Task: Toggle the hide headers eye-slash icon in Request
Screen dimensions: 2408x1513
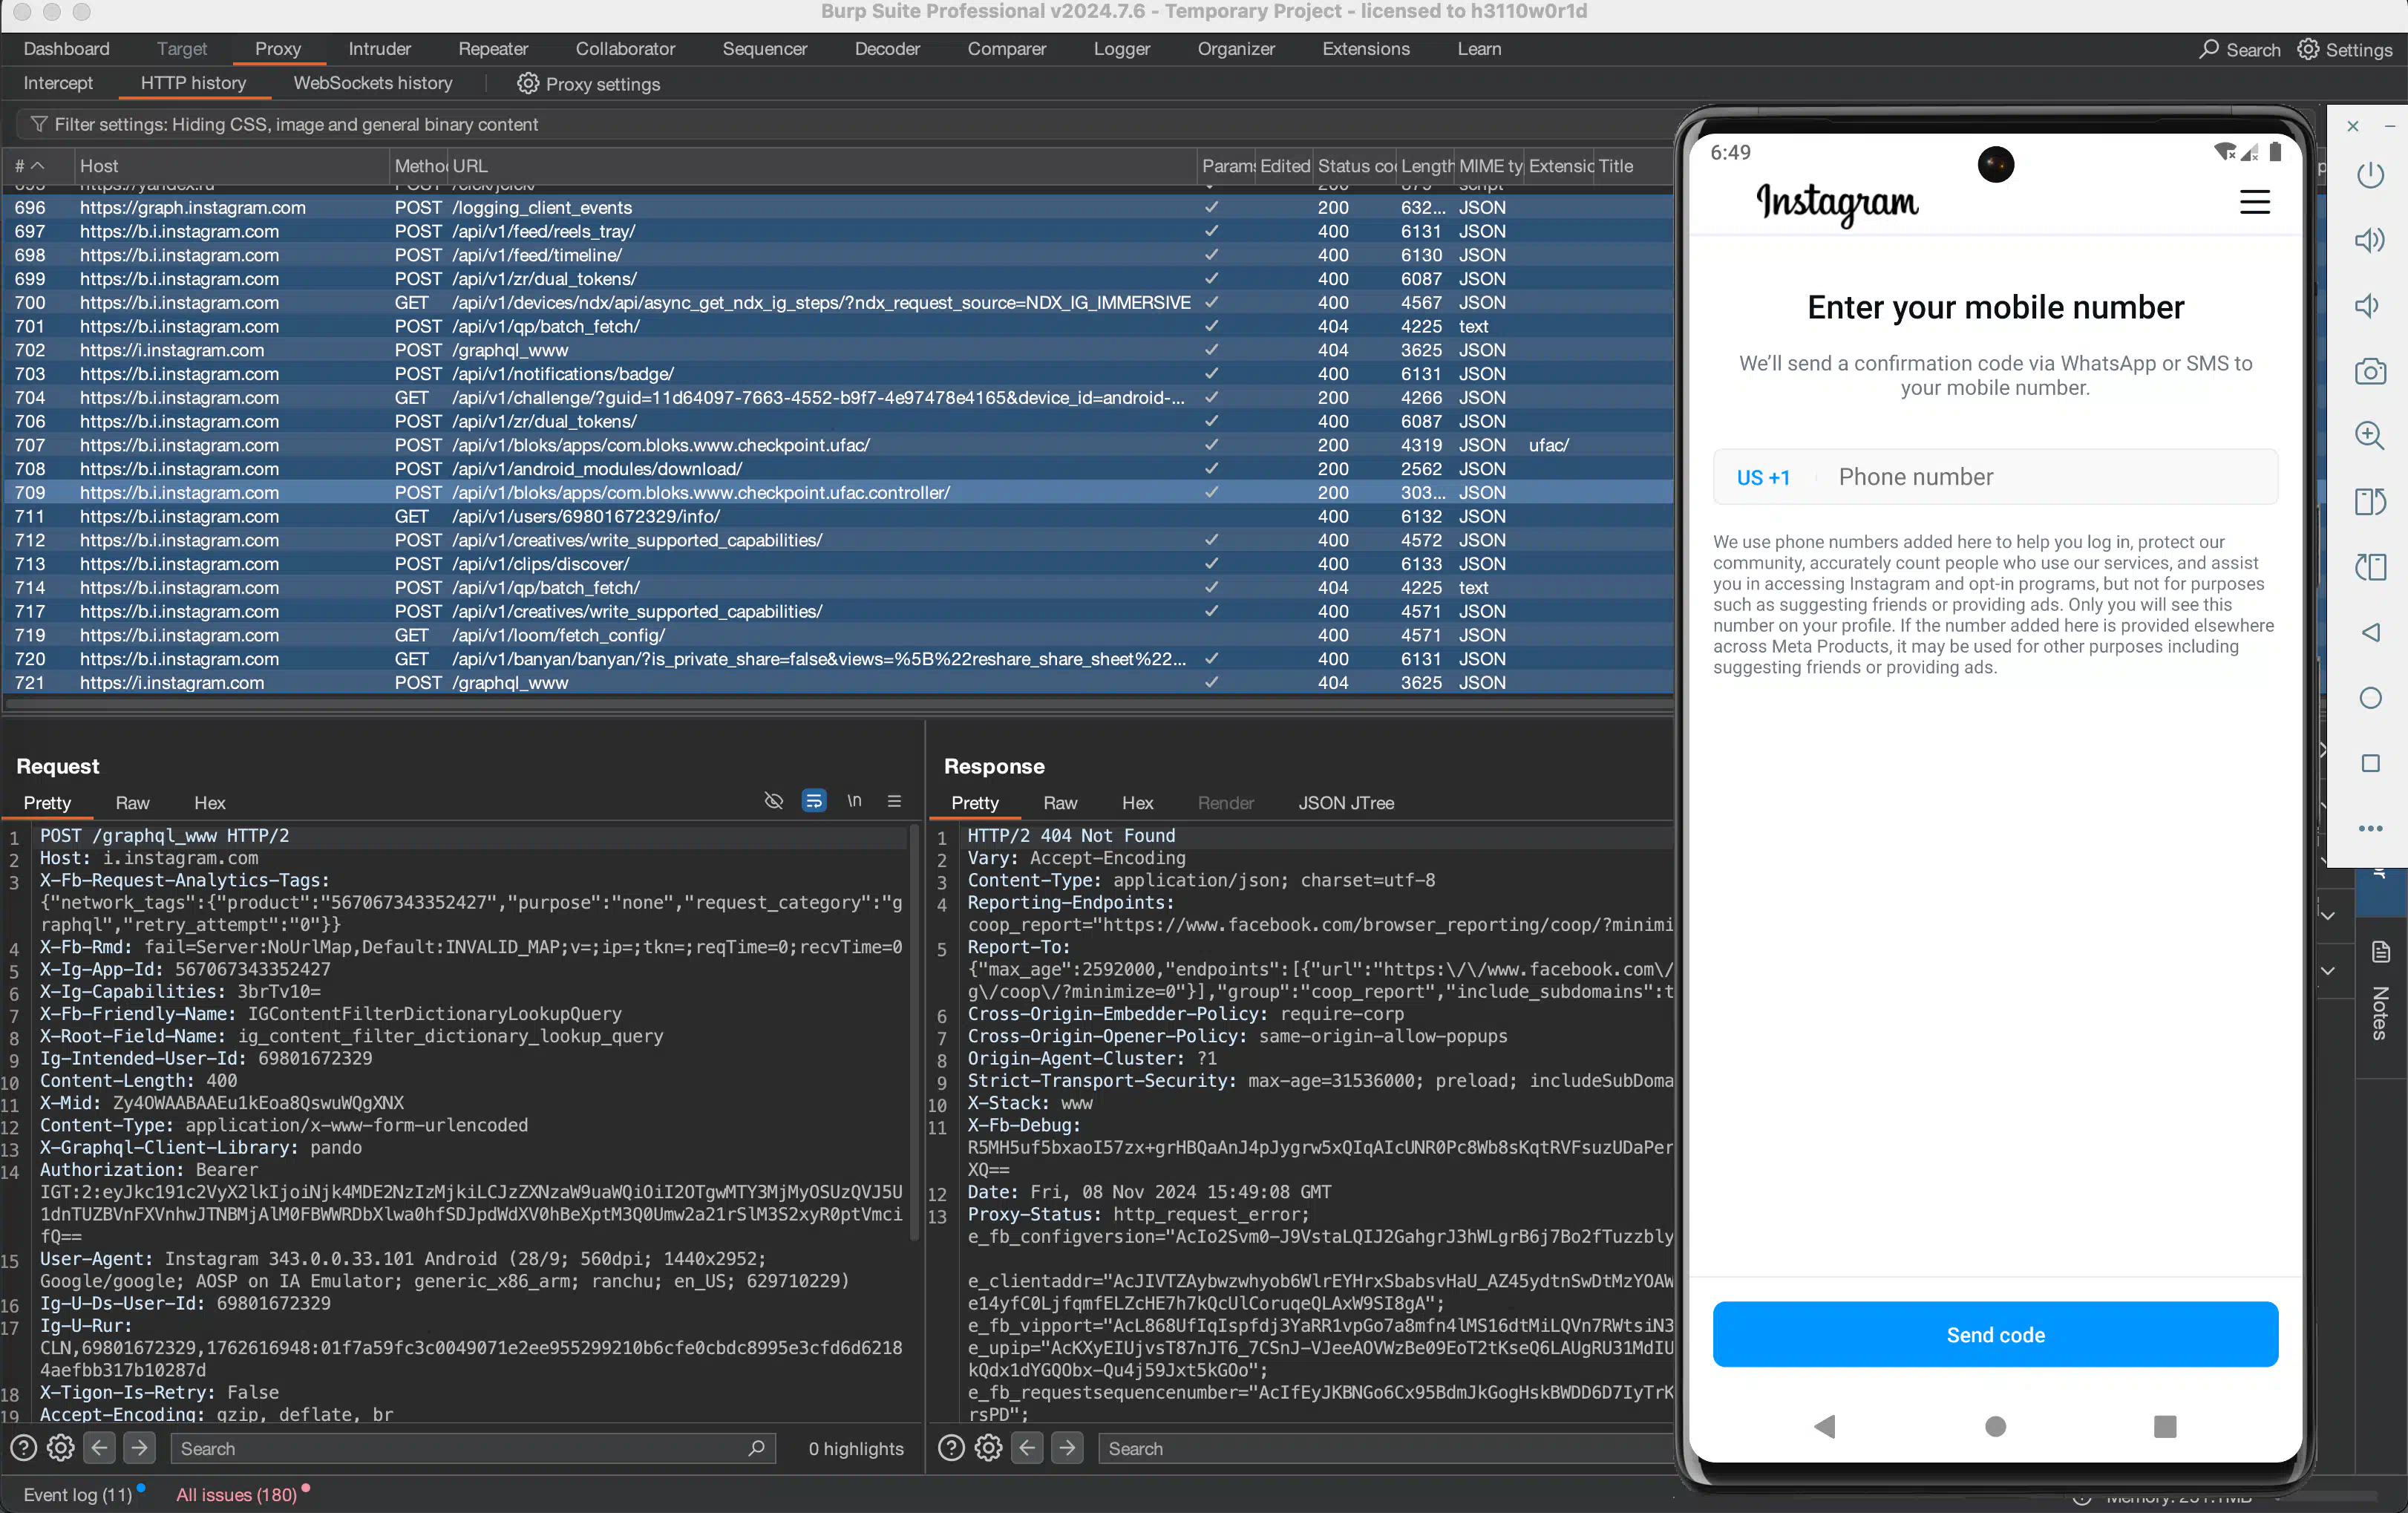Action: tap(773, 801)
